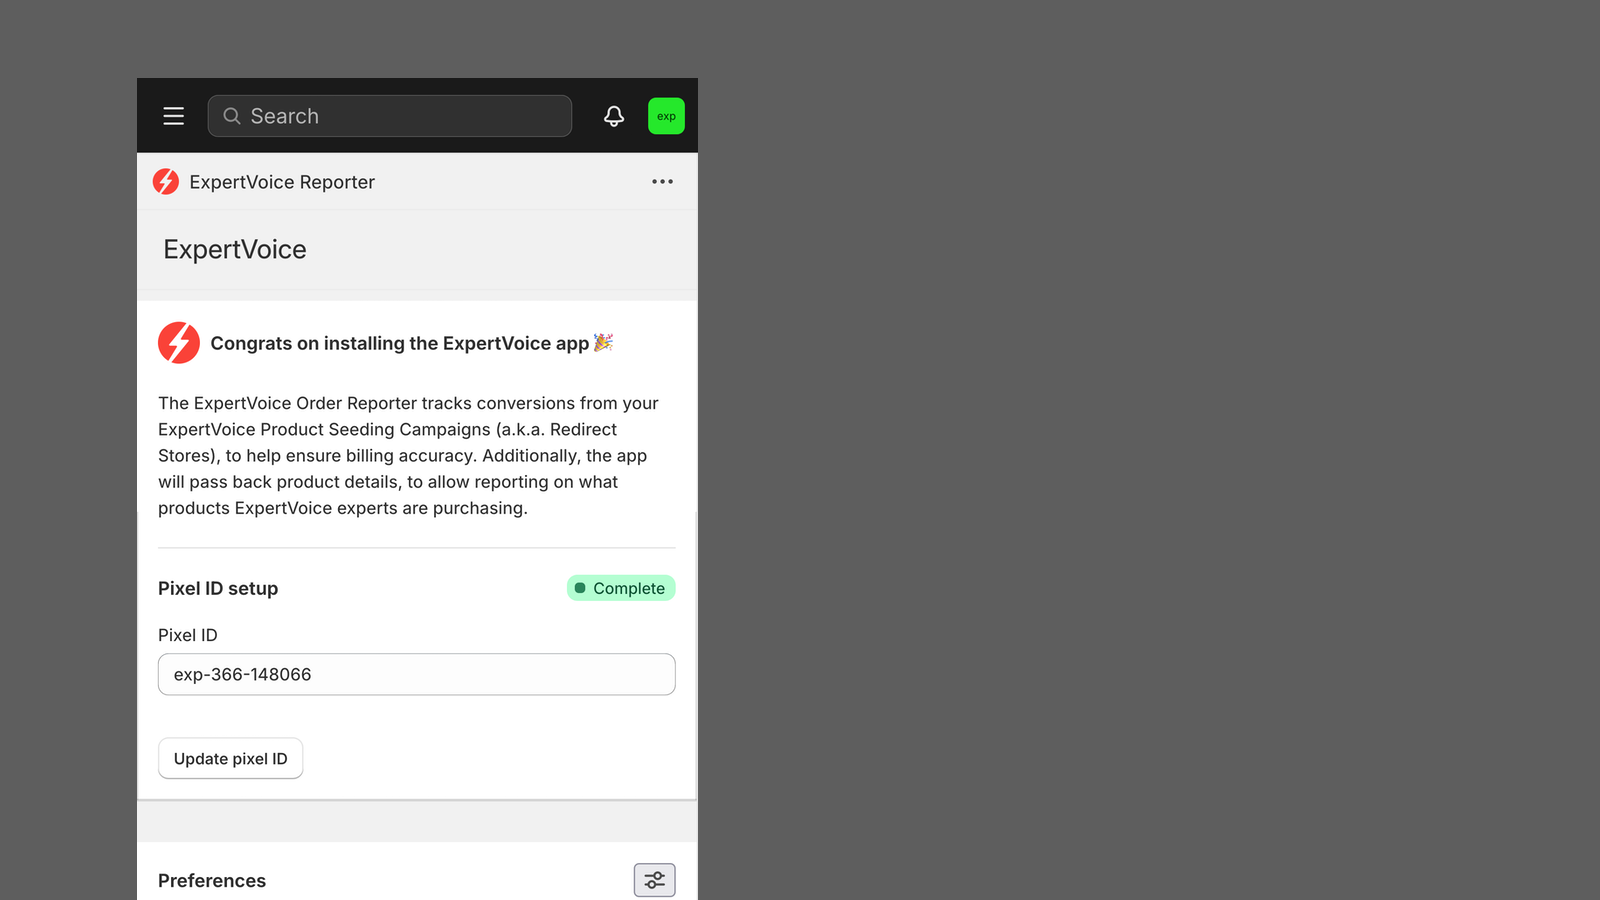Open the Preferences settings sliders button
The image size is (1600, 900).
tap(655, 880)
